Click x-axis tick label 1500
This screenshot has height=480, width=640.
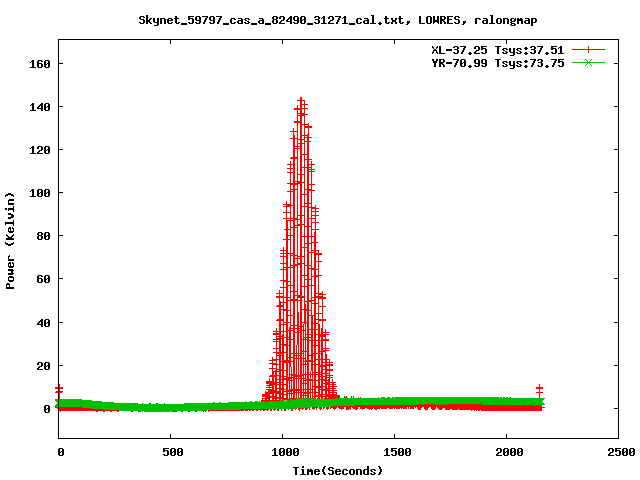tap(397, 452)
